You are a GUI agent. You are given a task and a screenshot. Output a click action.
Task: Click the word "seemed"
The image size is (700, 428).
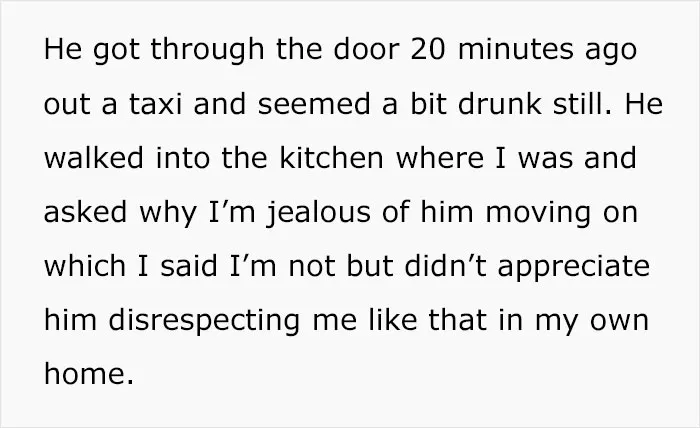[x=314, y=104]
